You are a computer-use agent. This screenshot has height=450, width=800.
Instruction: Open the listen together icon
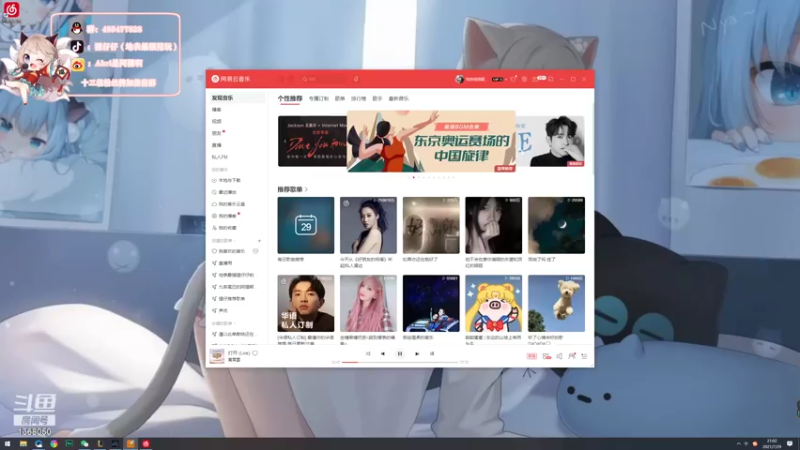point(571,356)
